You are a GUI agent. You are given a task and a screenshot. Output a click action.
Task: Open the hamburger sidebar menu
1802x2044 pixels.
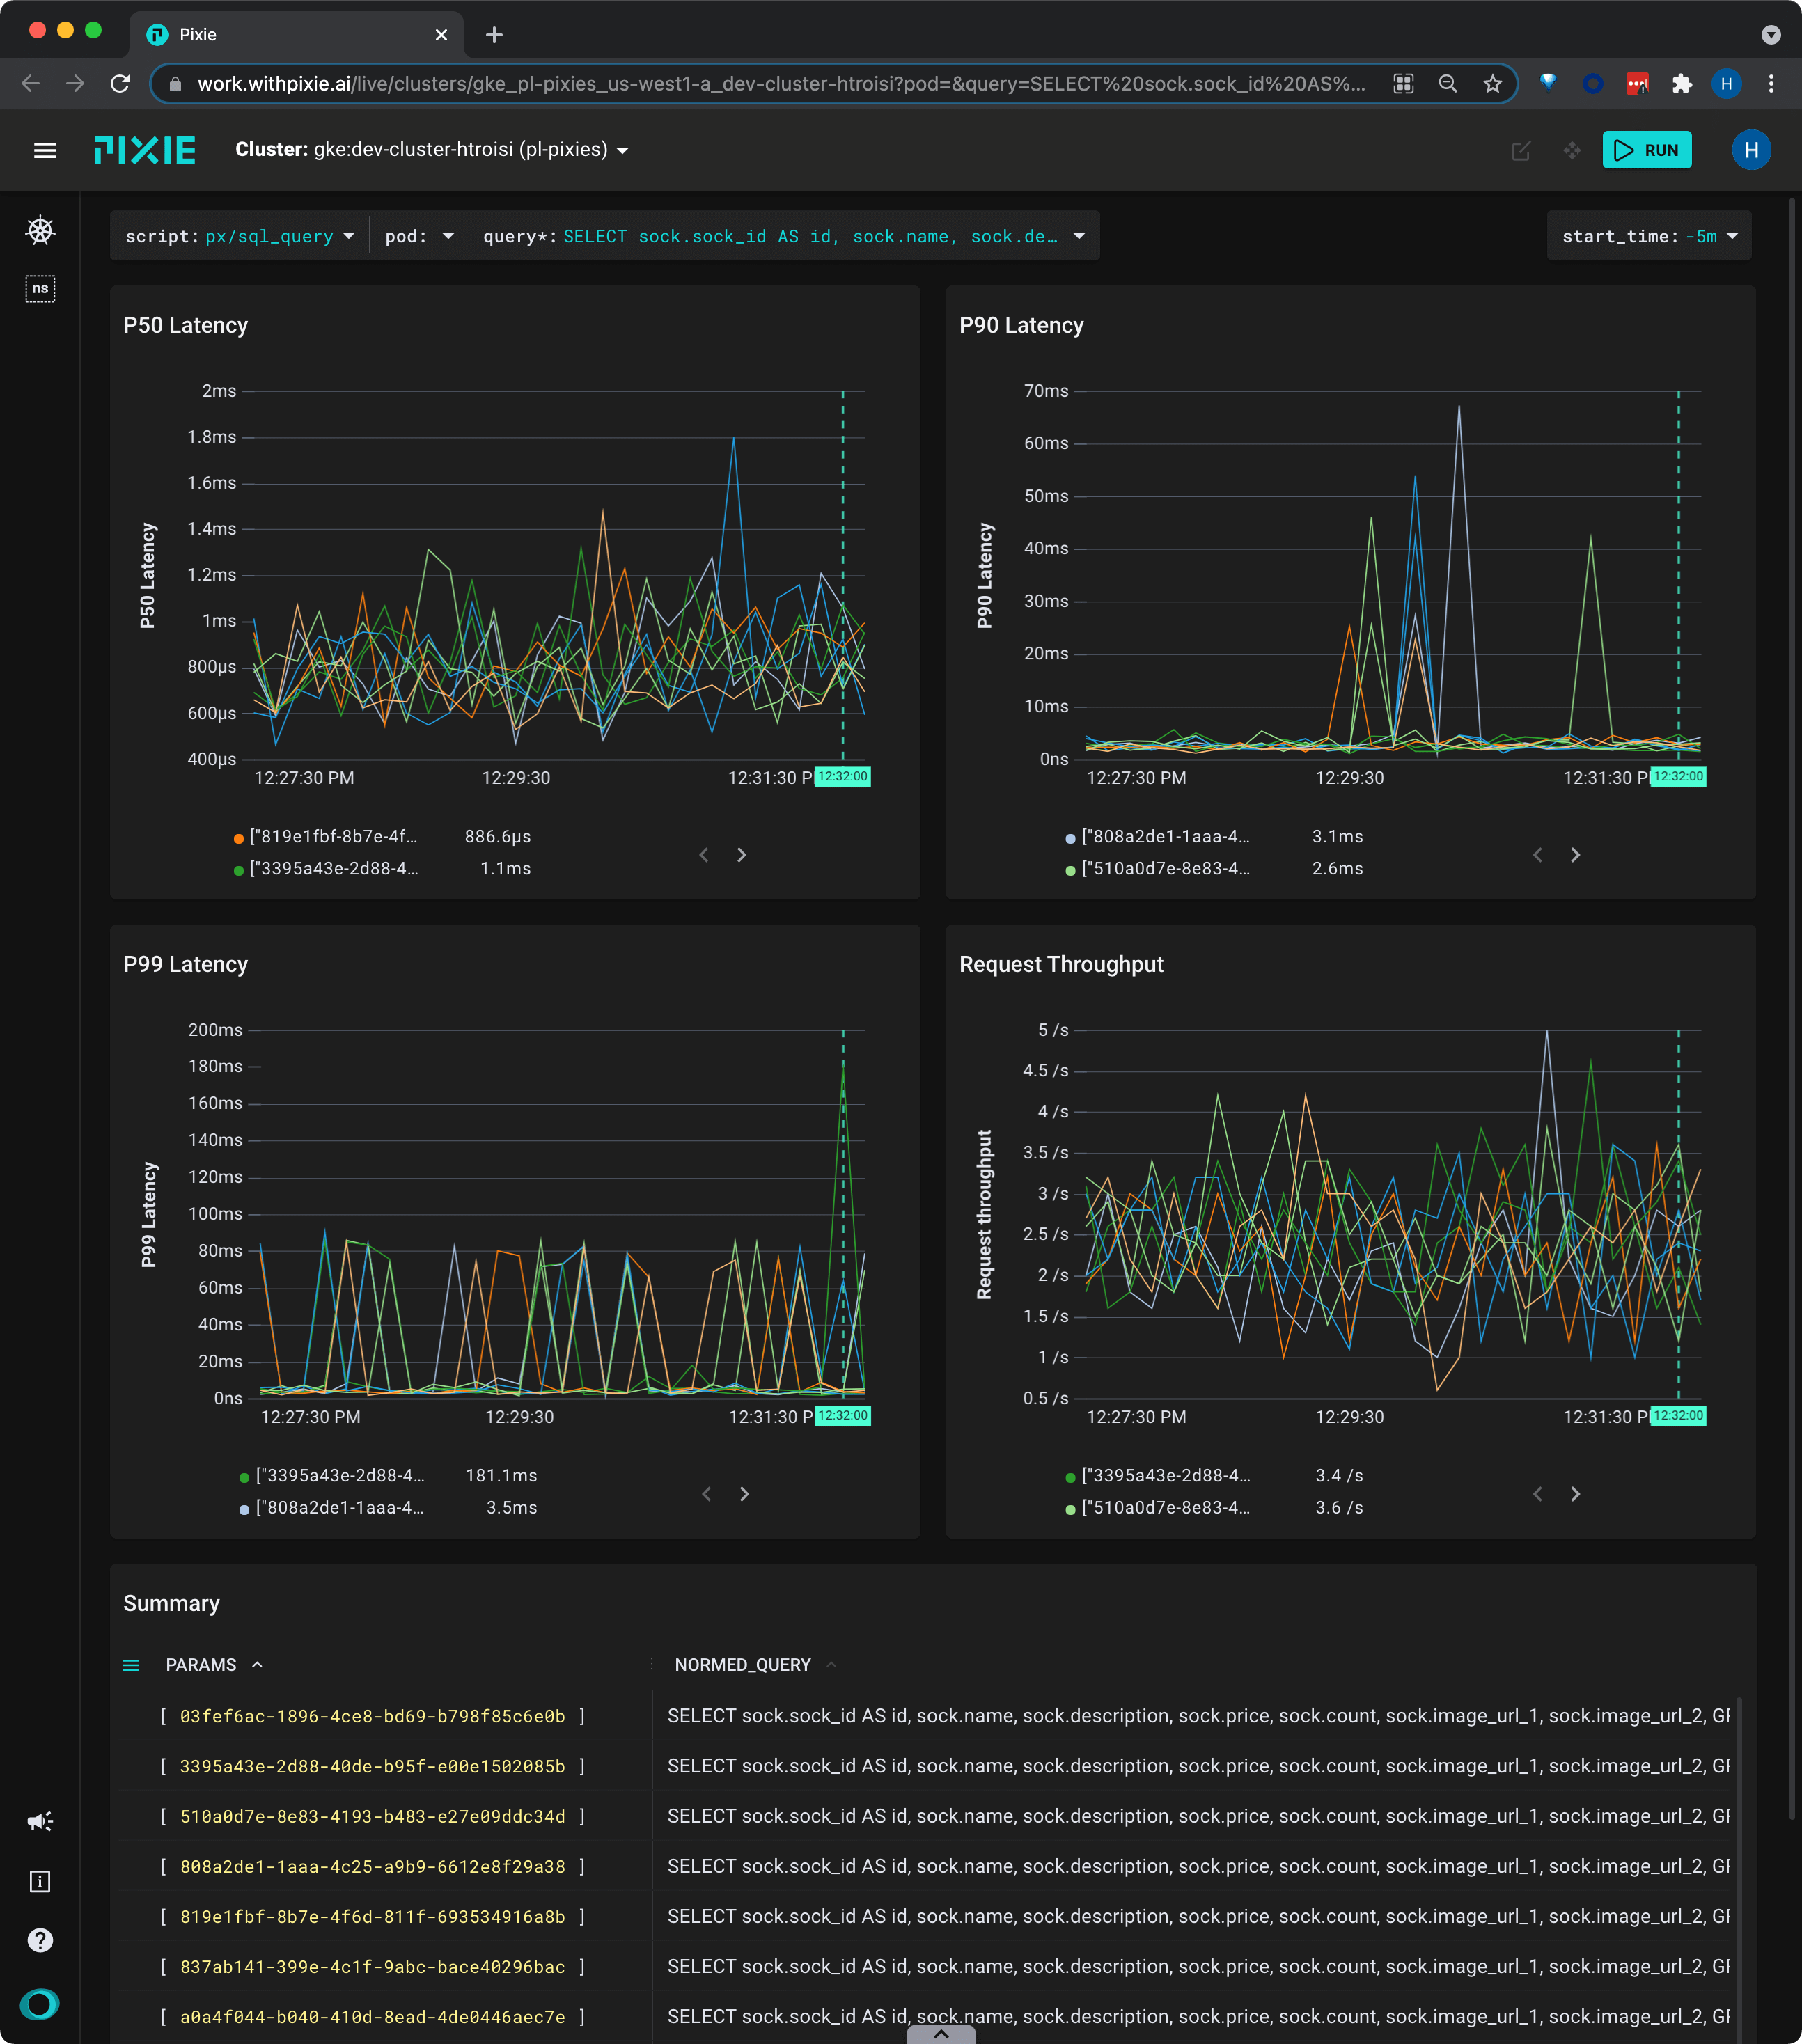[45, 151]
